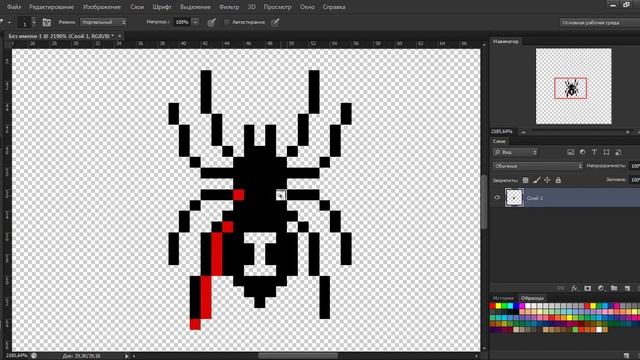Image resolution: width=640 pixels, height=360 pixels.
Task: Create a new layer
Action: pos(627,288)
